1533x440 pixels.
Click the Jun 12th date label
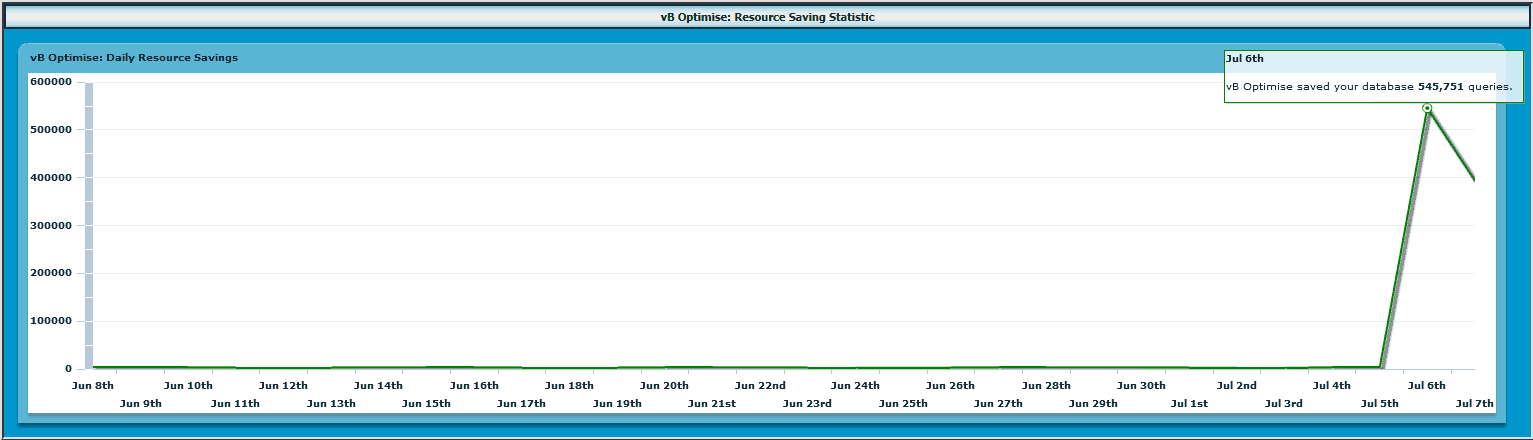tap(283, 385)
